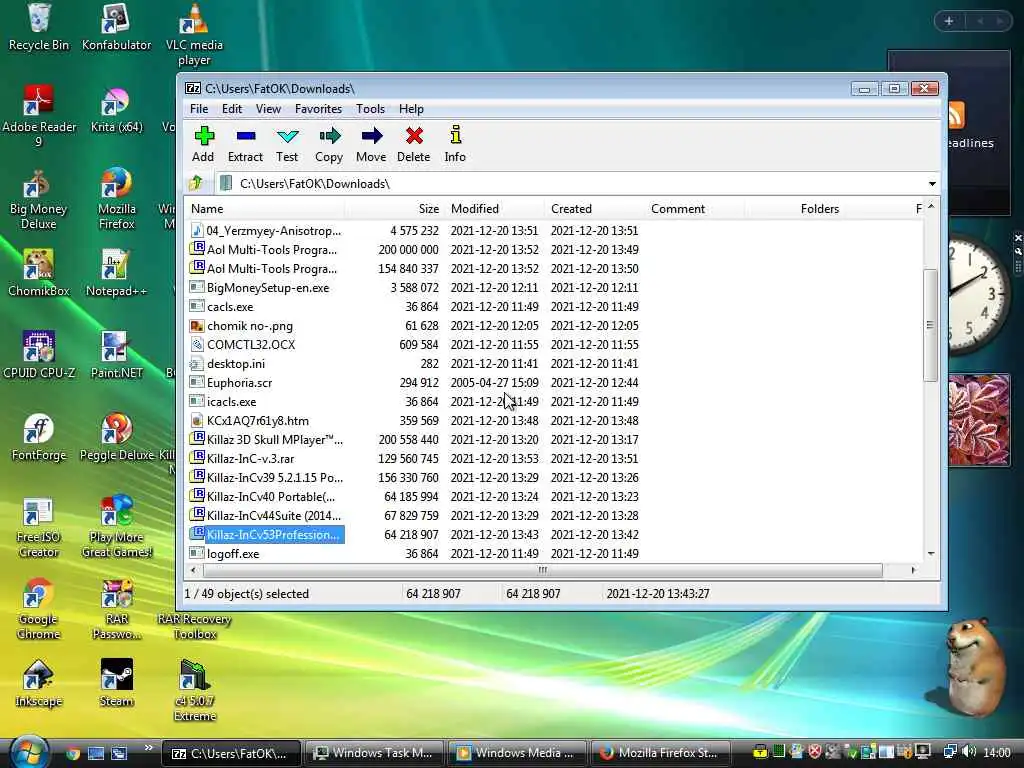Open the Info toolbar icon

(455, 144)
